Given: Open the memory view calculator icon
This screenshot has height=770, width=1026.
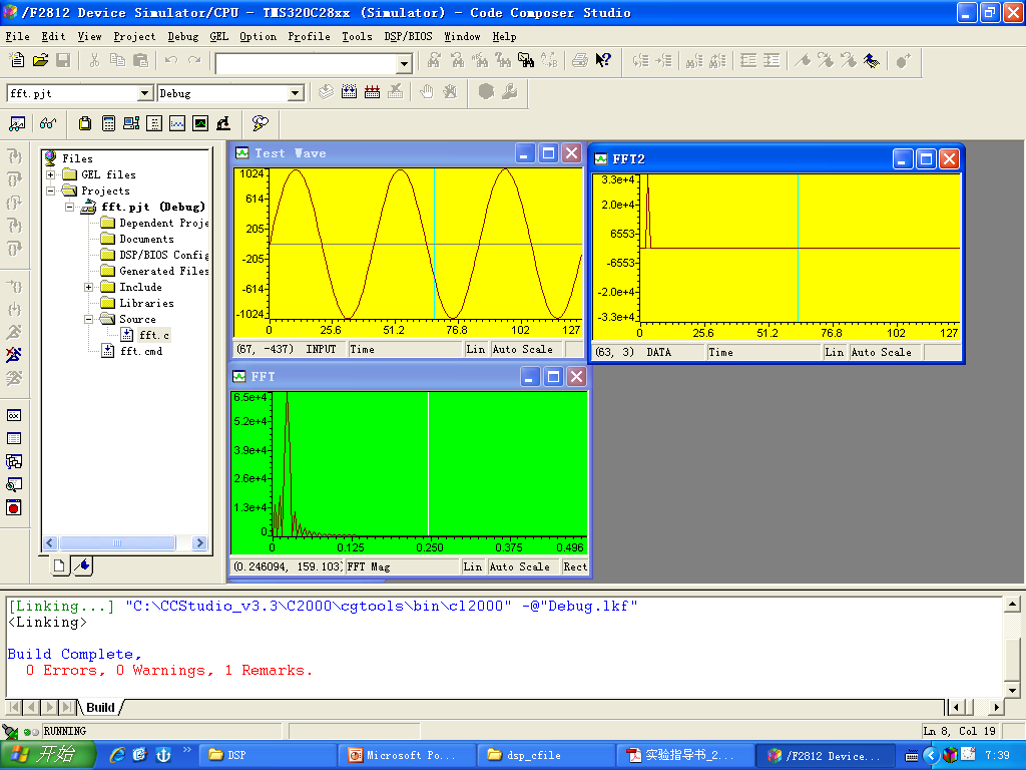Looking at the screenshot, I should [x=109, y=123].
